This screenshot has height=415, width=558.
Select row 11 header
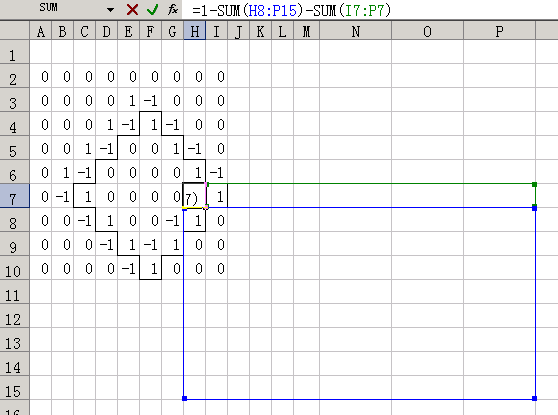point(14,292)
